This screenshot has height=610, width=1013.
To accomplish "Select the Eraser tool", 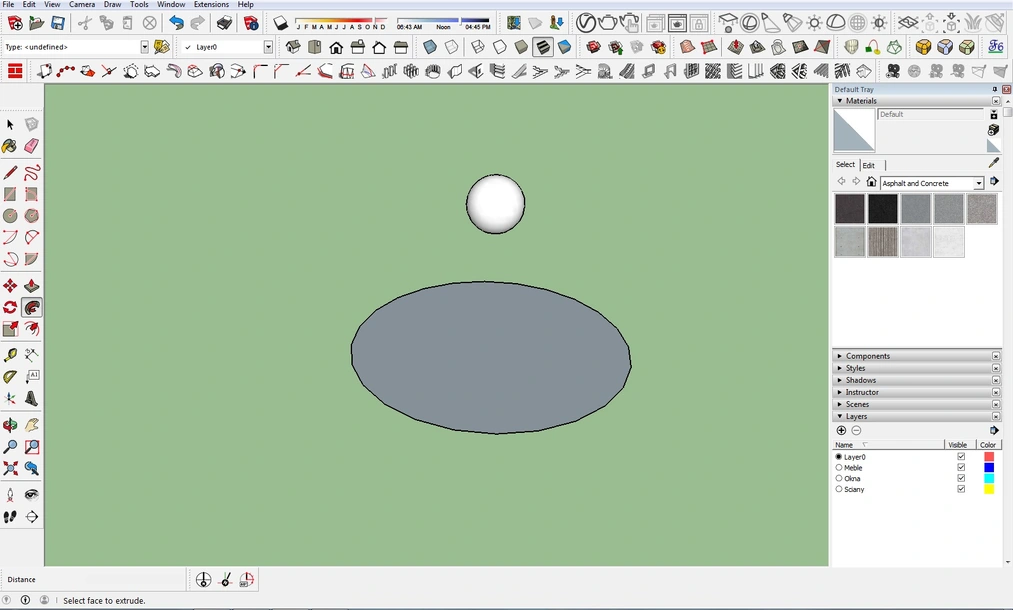I will [x=31, y=146].
